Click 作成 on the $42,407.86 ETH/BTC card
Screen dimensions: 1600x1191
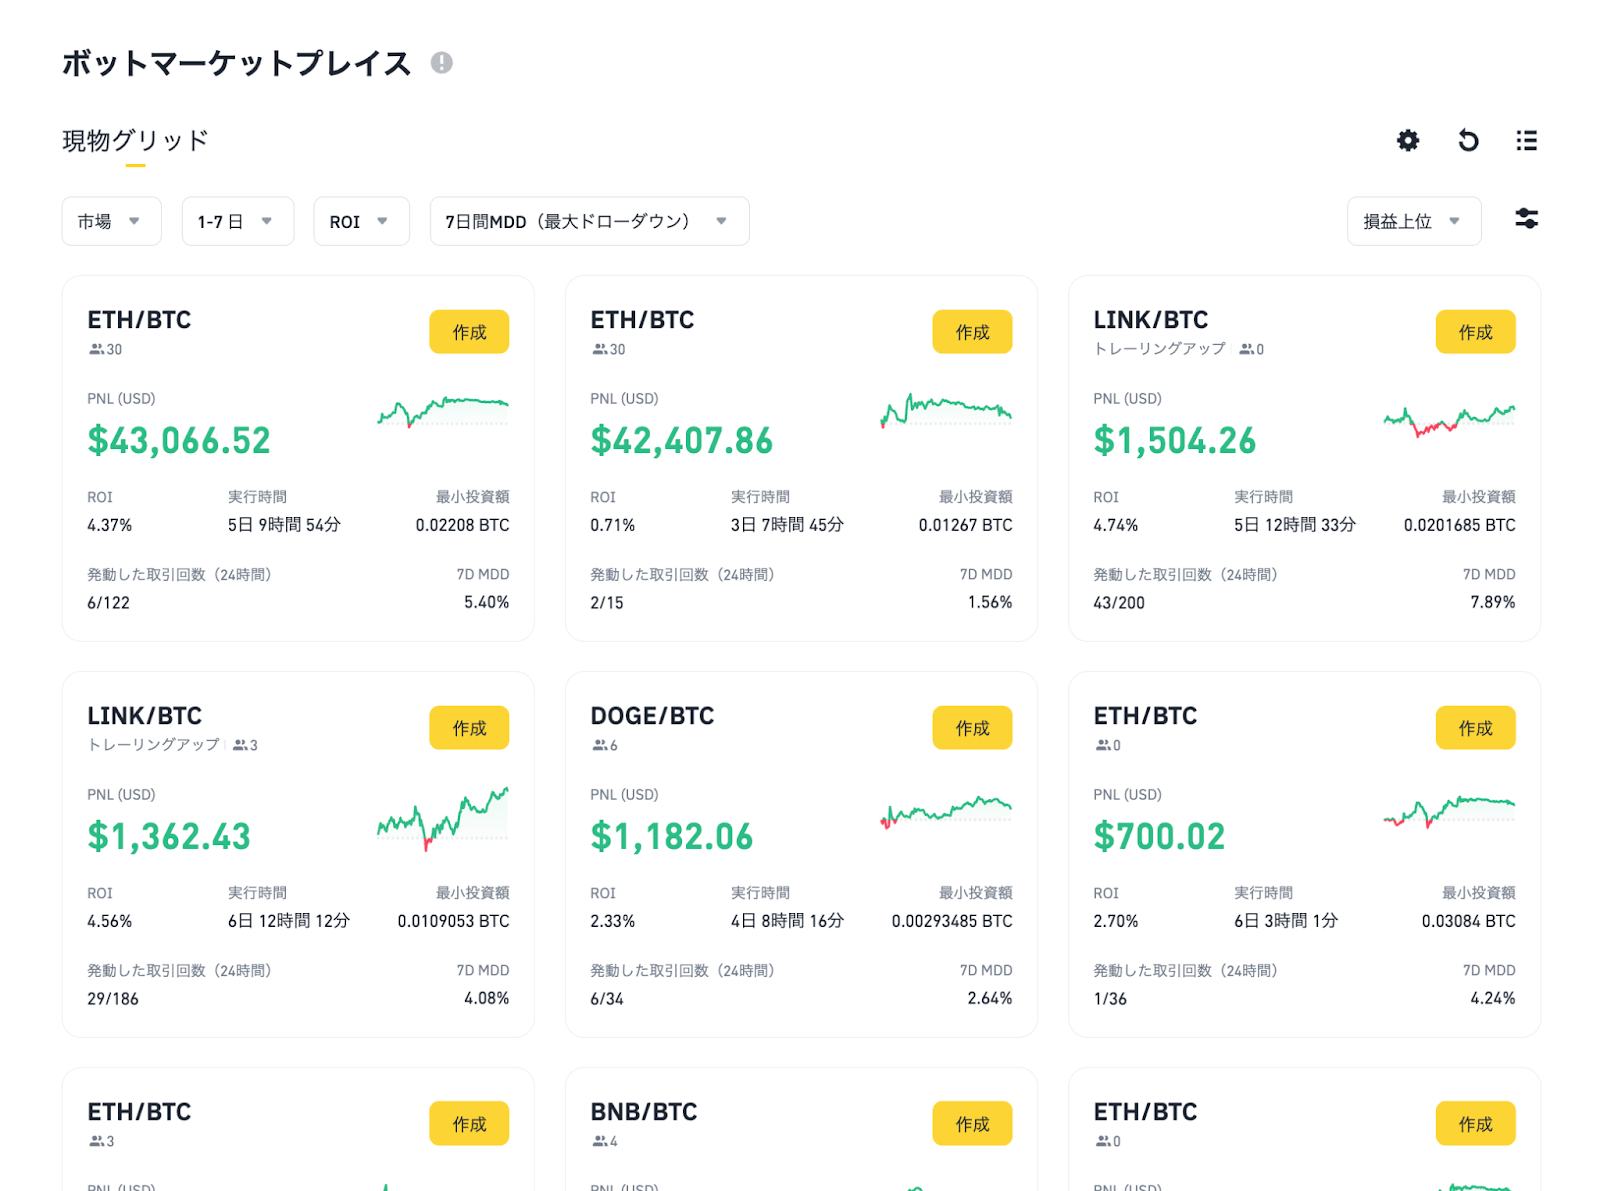972,332
